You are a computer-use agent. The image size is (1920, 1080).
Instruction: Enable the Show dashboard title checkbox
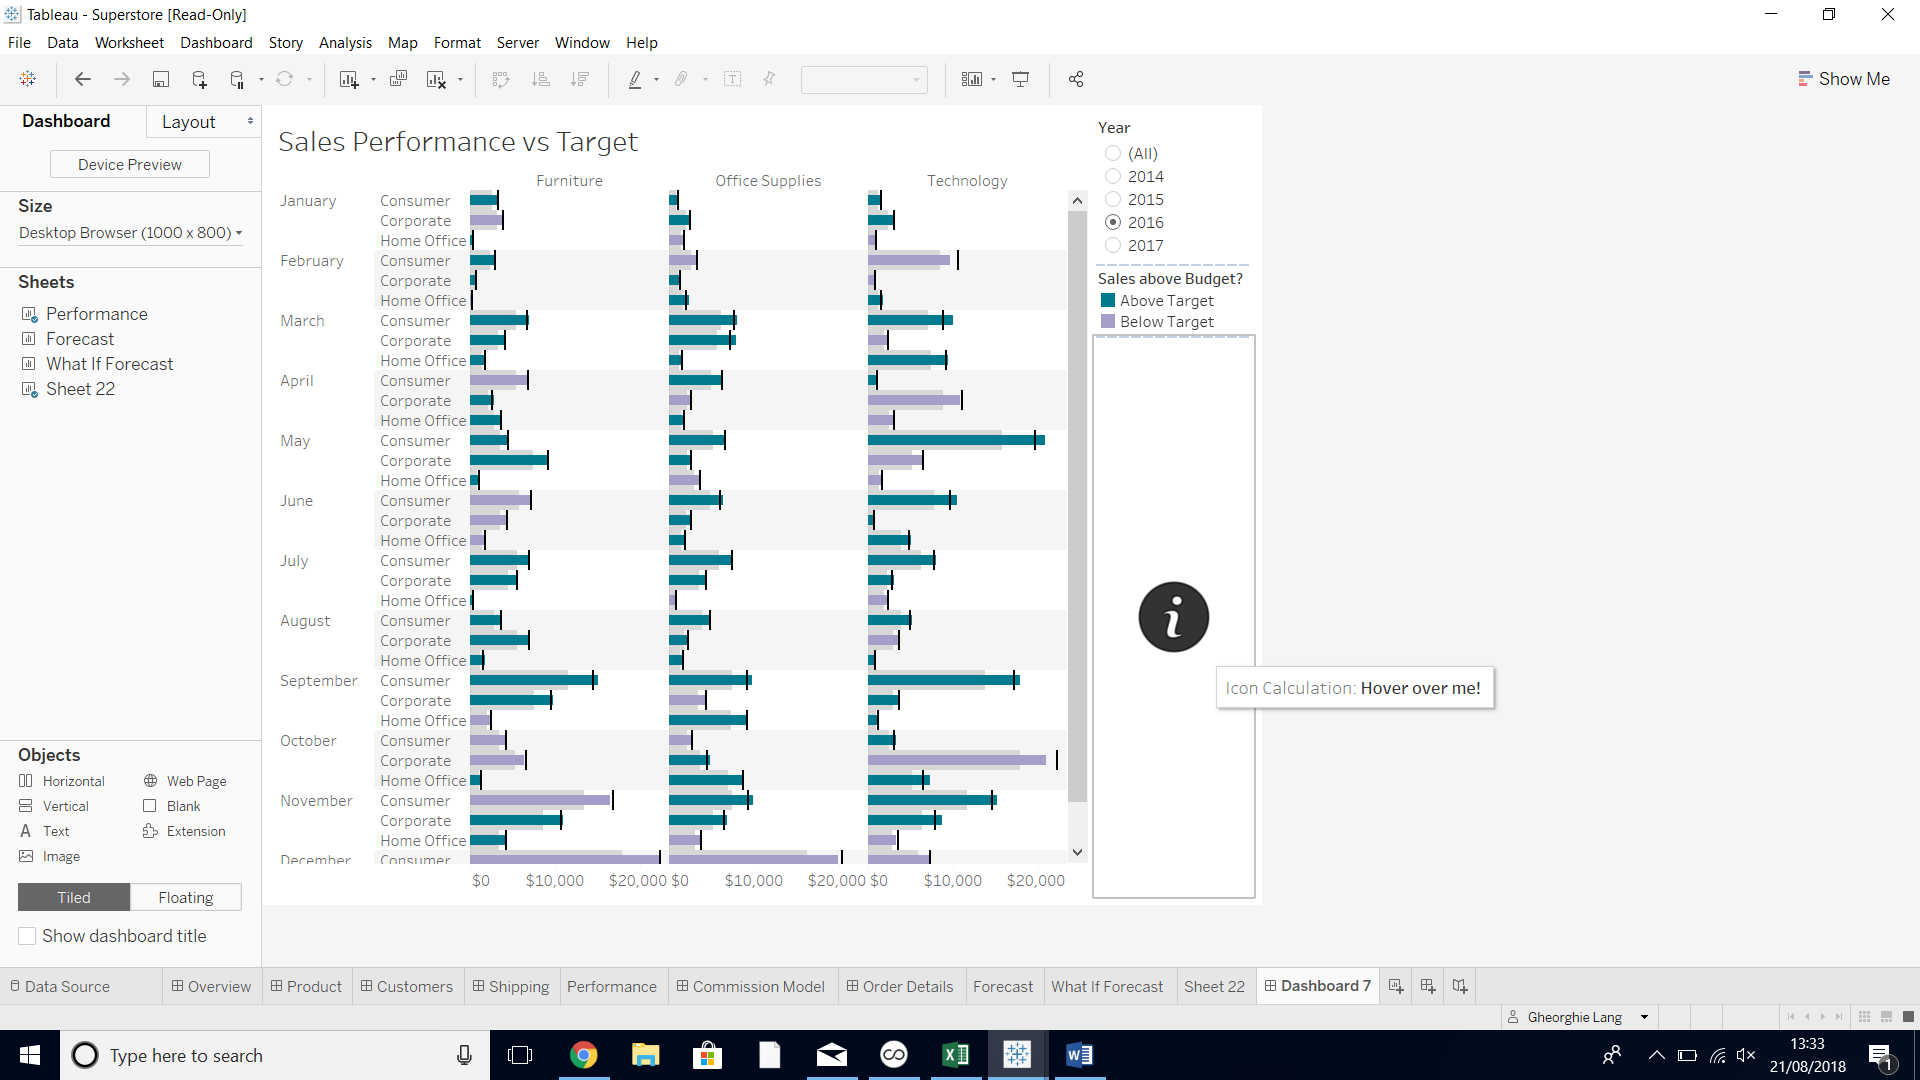coord(27,936)
